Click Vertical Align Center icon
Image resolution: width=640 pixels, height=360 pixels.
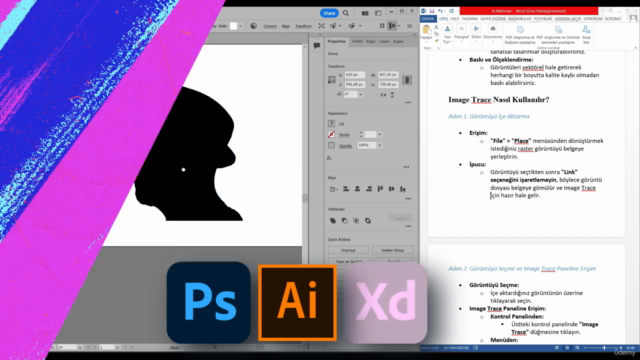click(x=391, y=189)
